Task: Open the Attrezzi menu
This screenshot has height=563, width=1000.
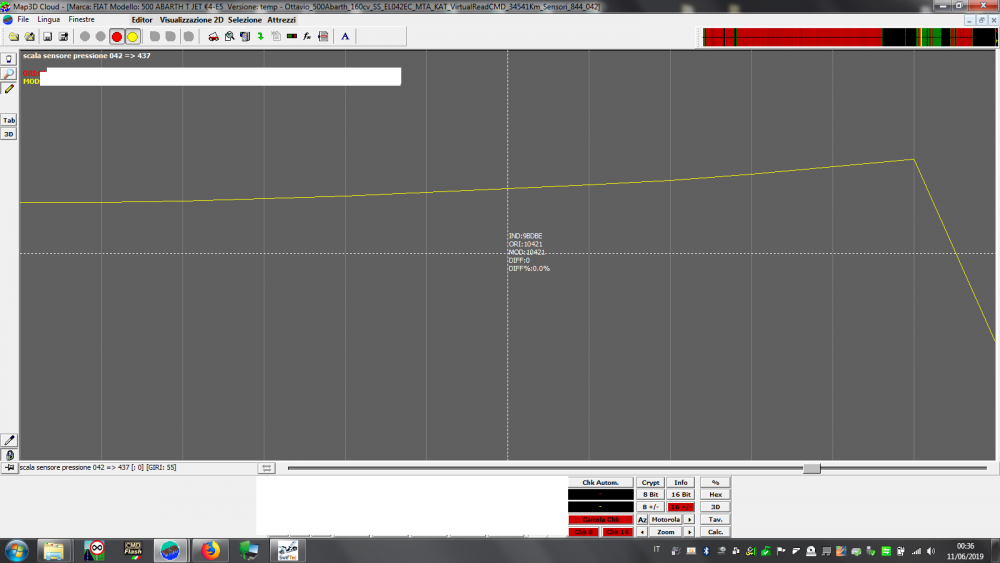Action: click(x=281, y=20)
